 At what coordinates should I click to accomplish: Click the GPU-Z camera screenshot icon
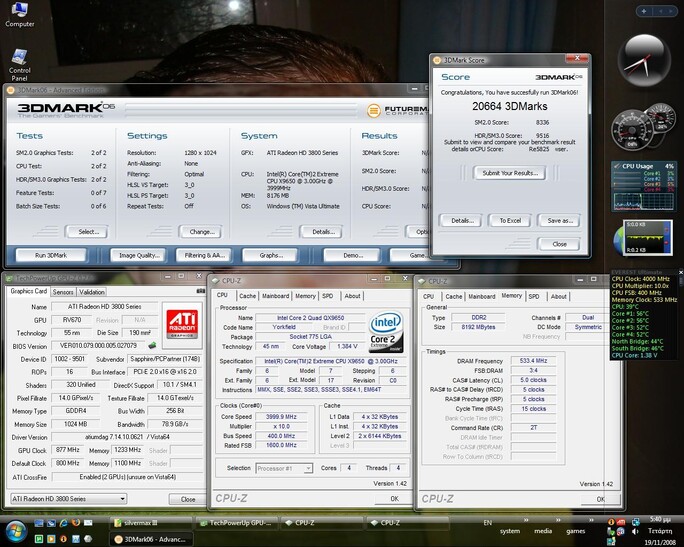point(201,291)
